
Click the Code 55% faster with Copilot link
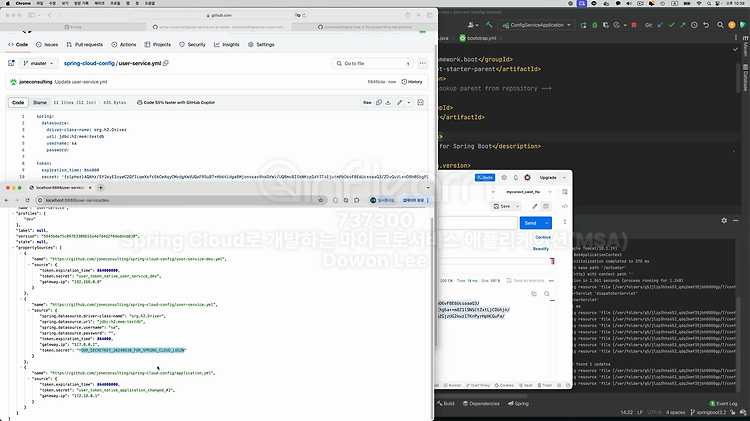[x=176, y=102]
